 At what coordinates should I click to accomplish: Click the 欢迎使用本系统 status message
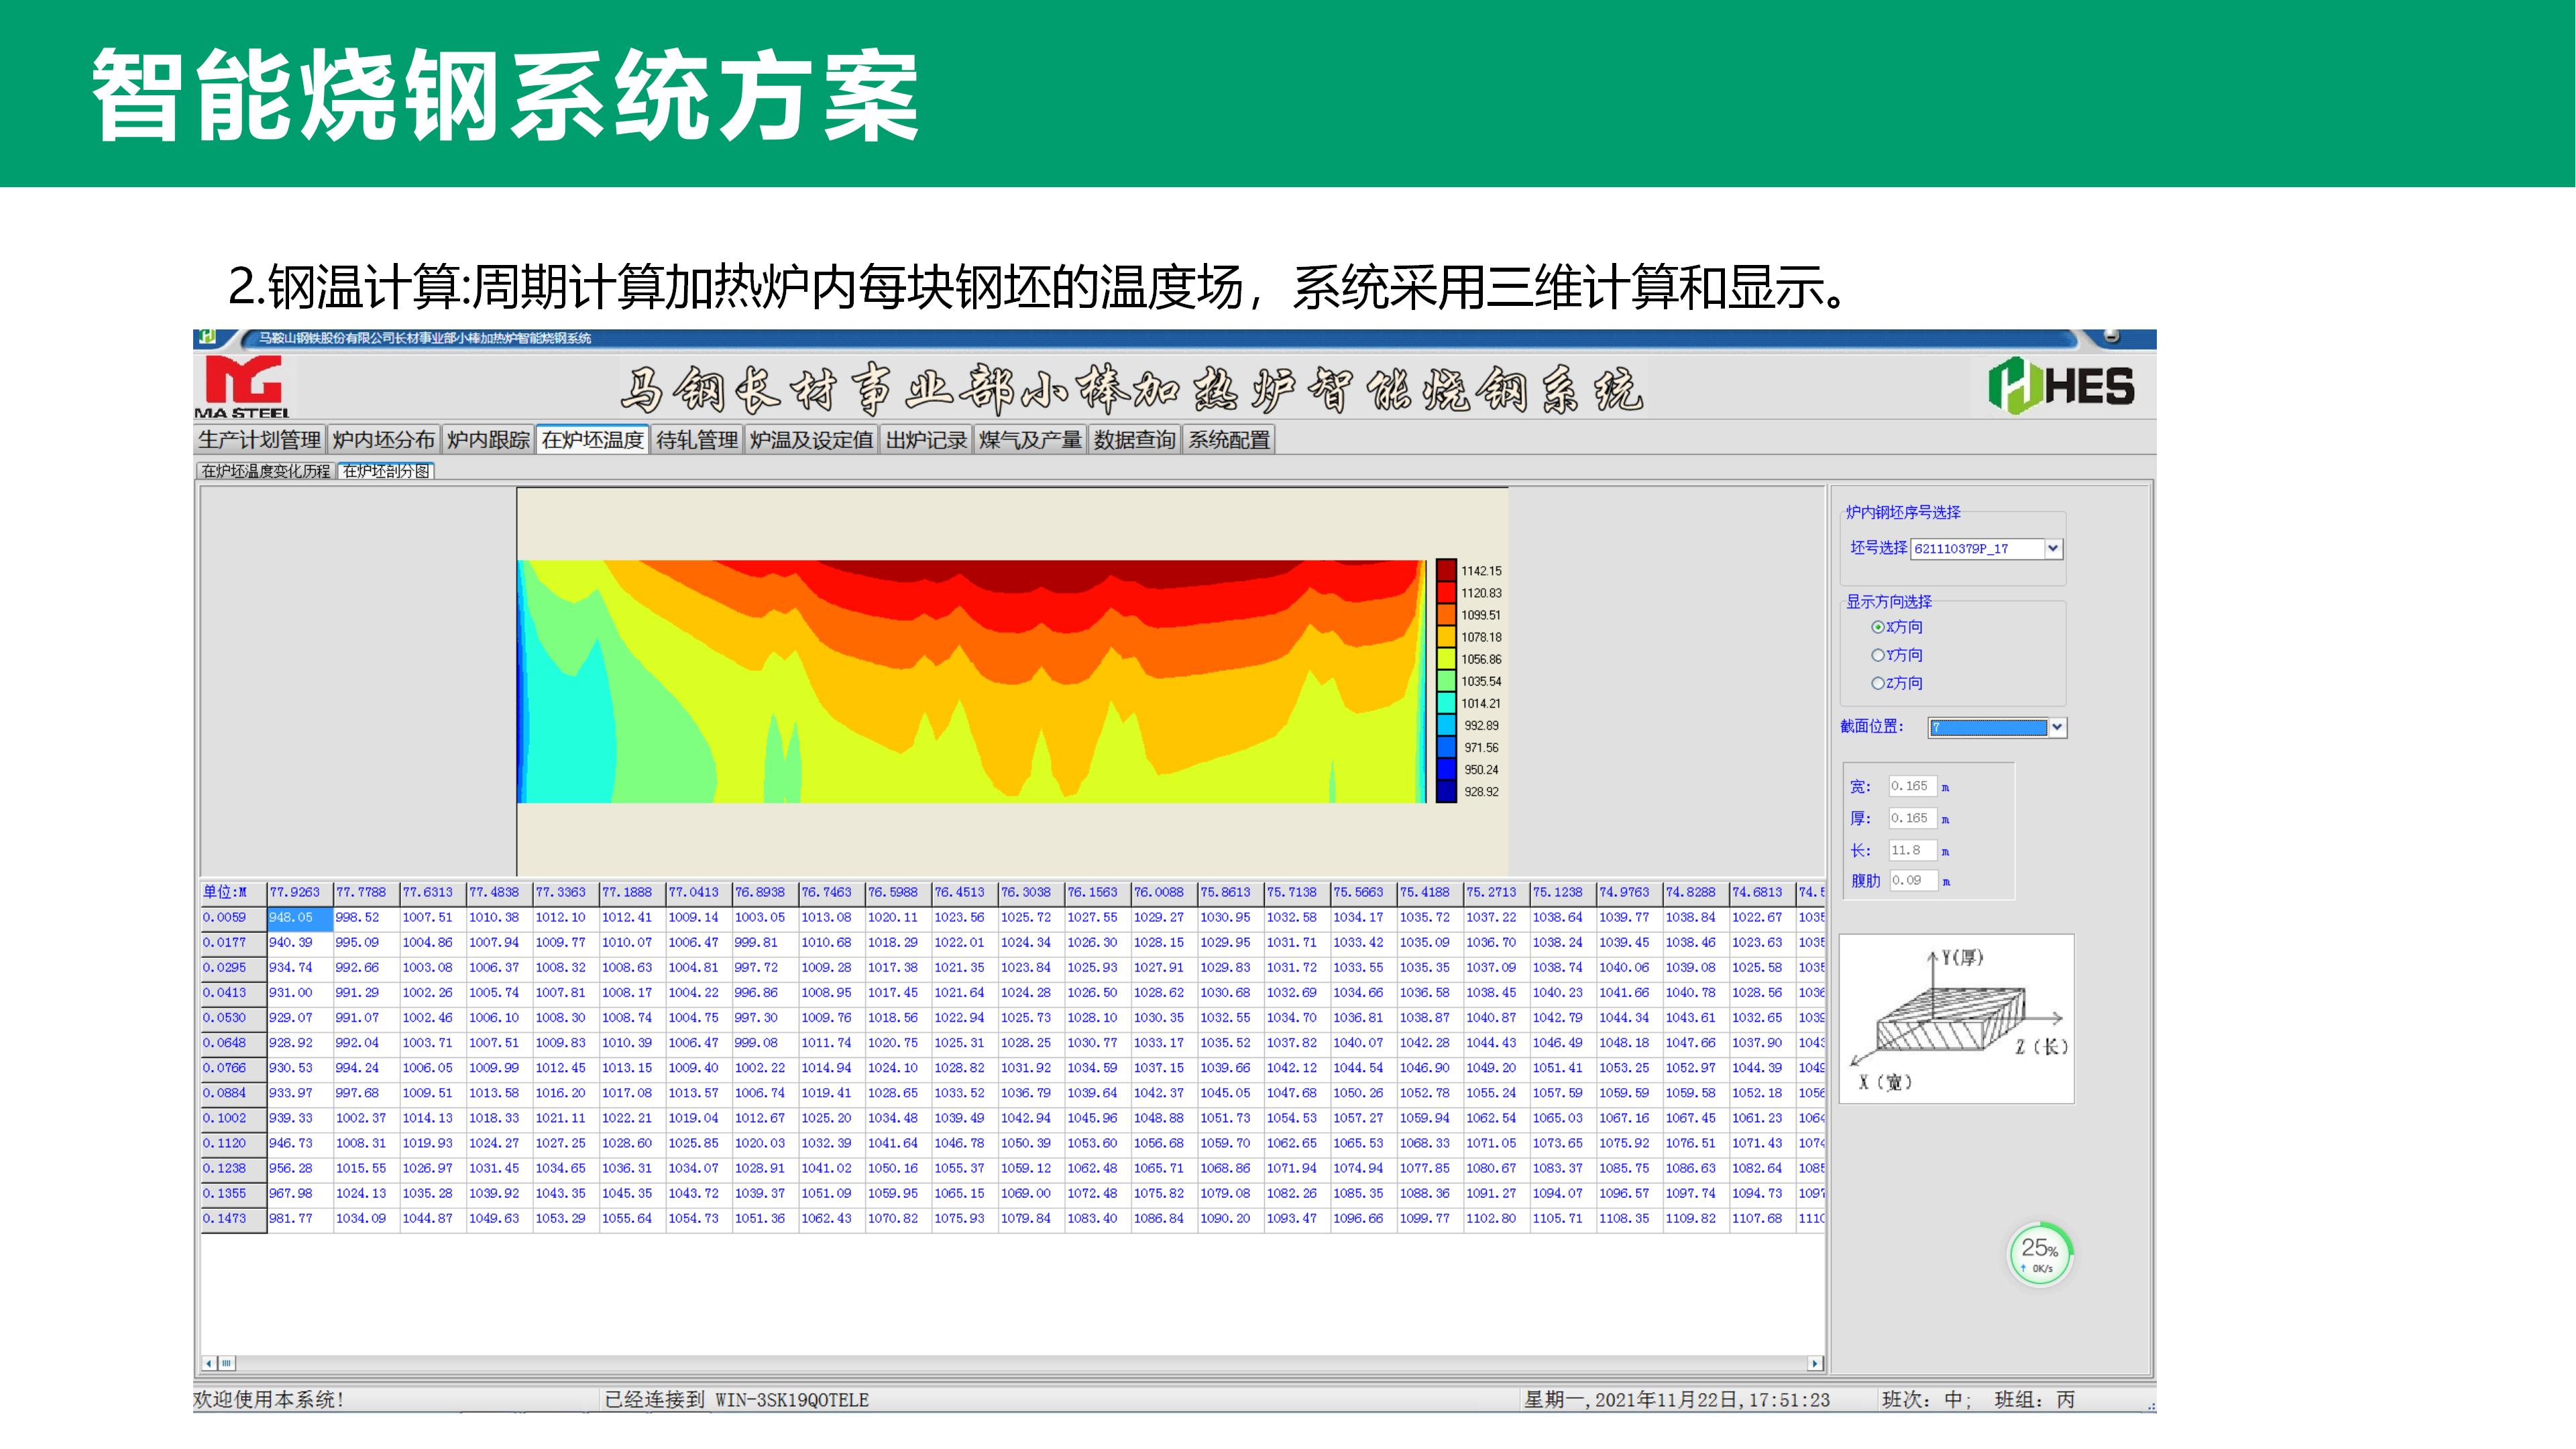tap(269, 1400)
